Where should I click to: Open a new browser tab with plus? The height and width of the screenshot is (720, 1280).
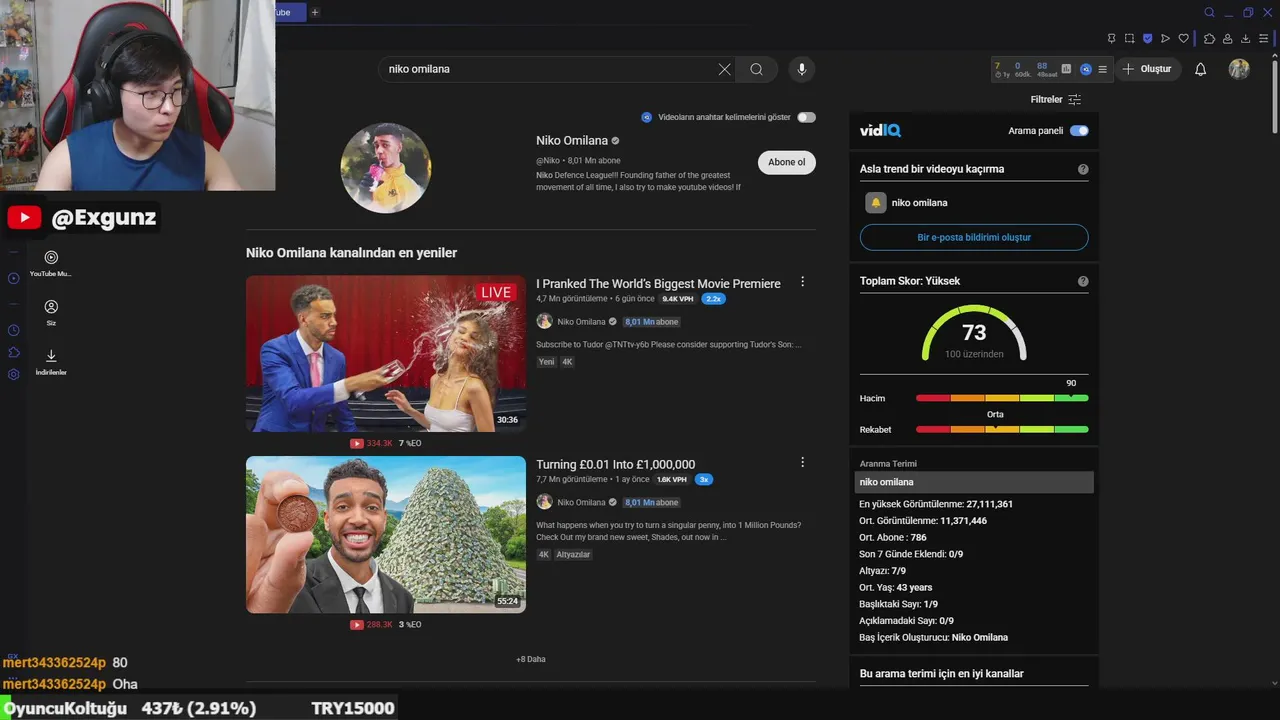point(315,12)
